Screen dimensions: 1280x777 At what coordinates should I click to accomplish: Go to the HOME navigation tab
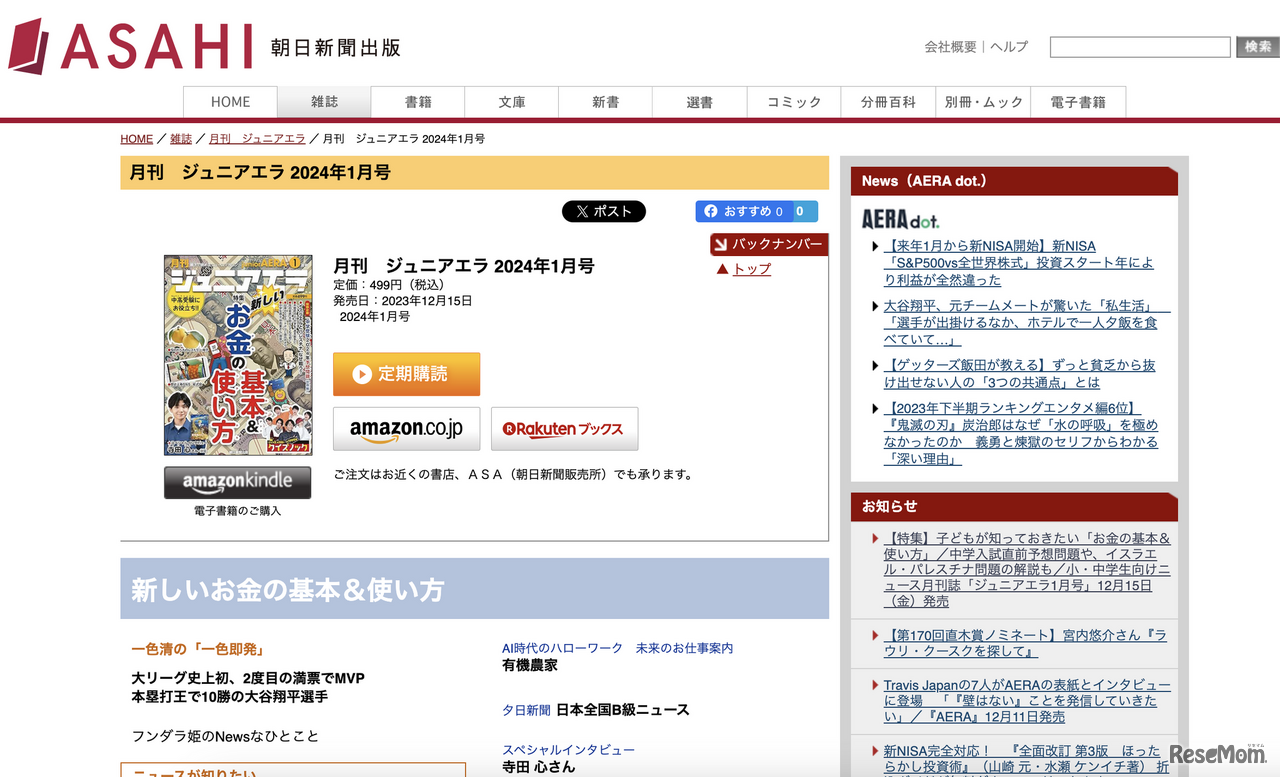(x=230, y=102)
